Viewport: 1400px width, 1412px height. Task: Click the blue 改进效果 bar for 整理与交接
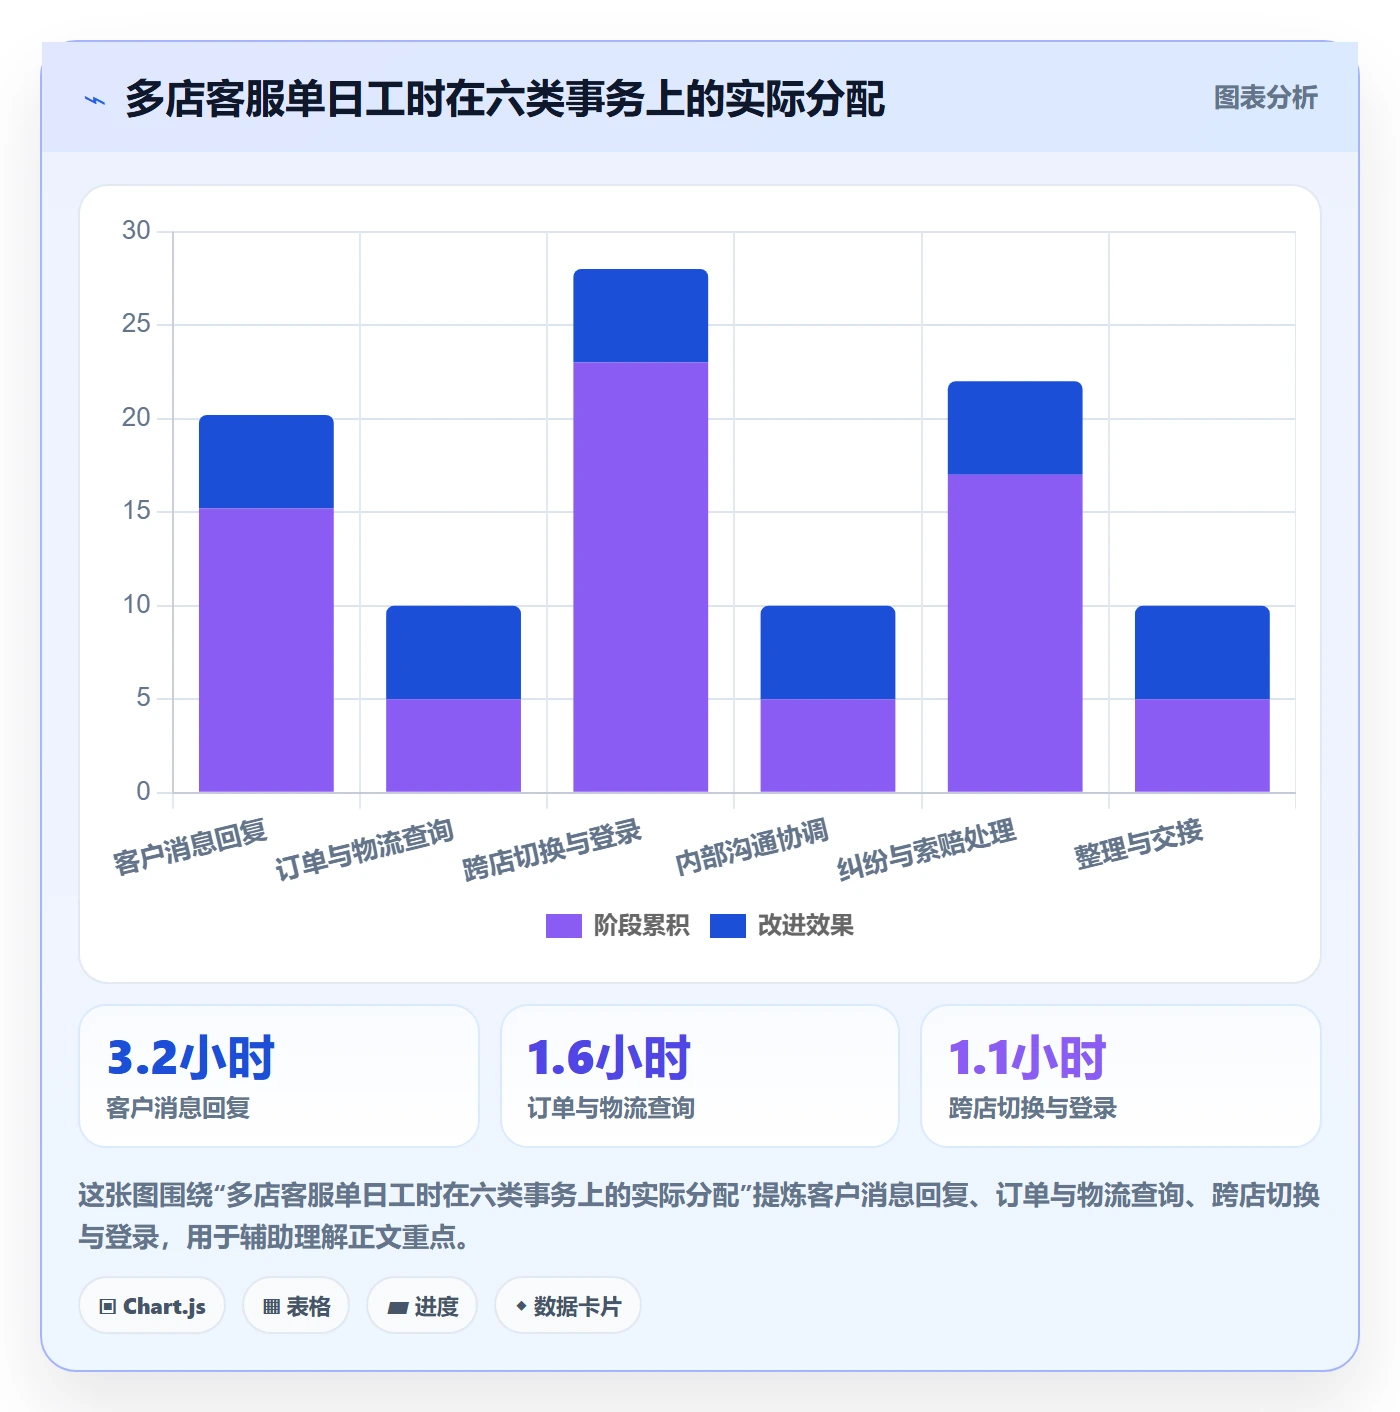click(1202, 652)
